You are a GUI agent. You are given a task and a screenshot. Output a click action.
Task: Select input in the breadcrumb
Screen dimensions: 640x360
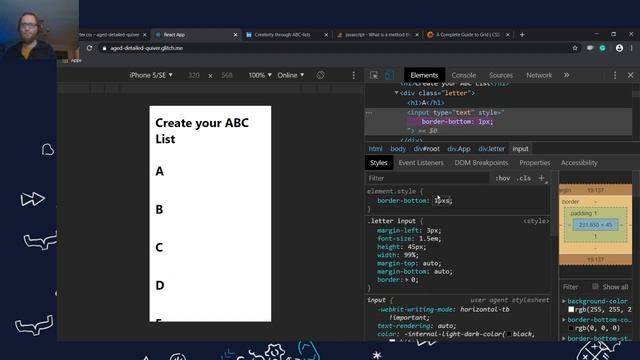(520, 149)
